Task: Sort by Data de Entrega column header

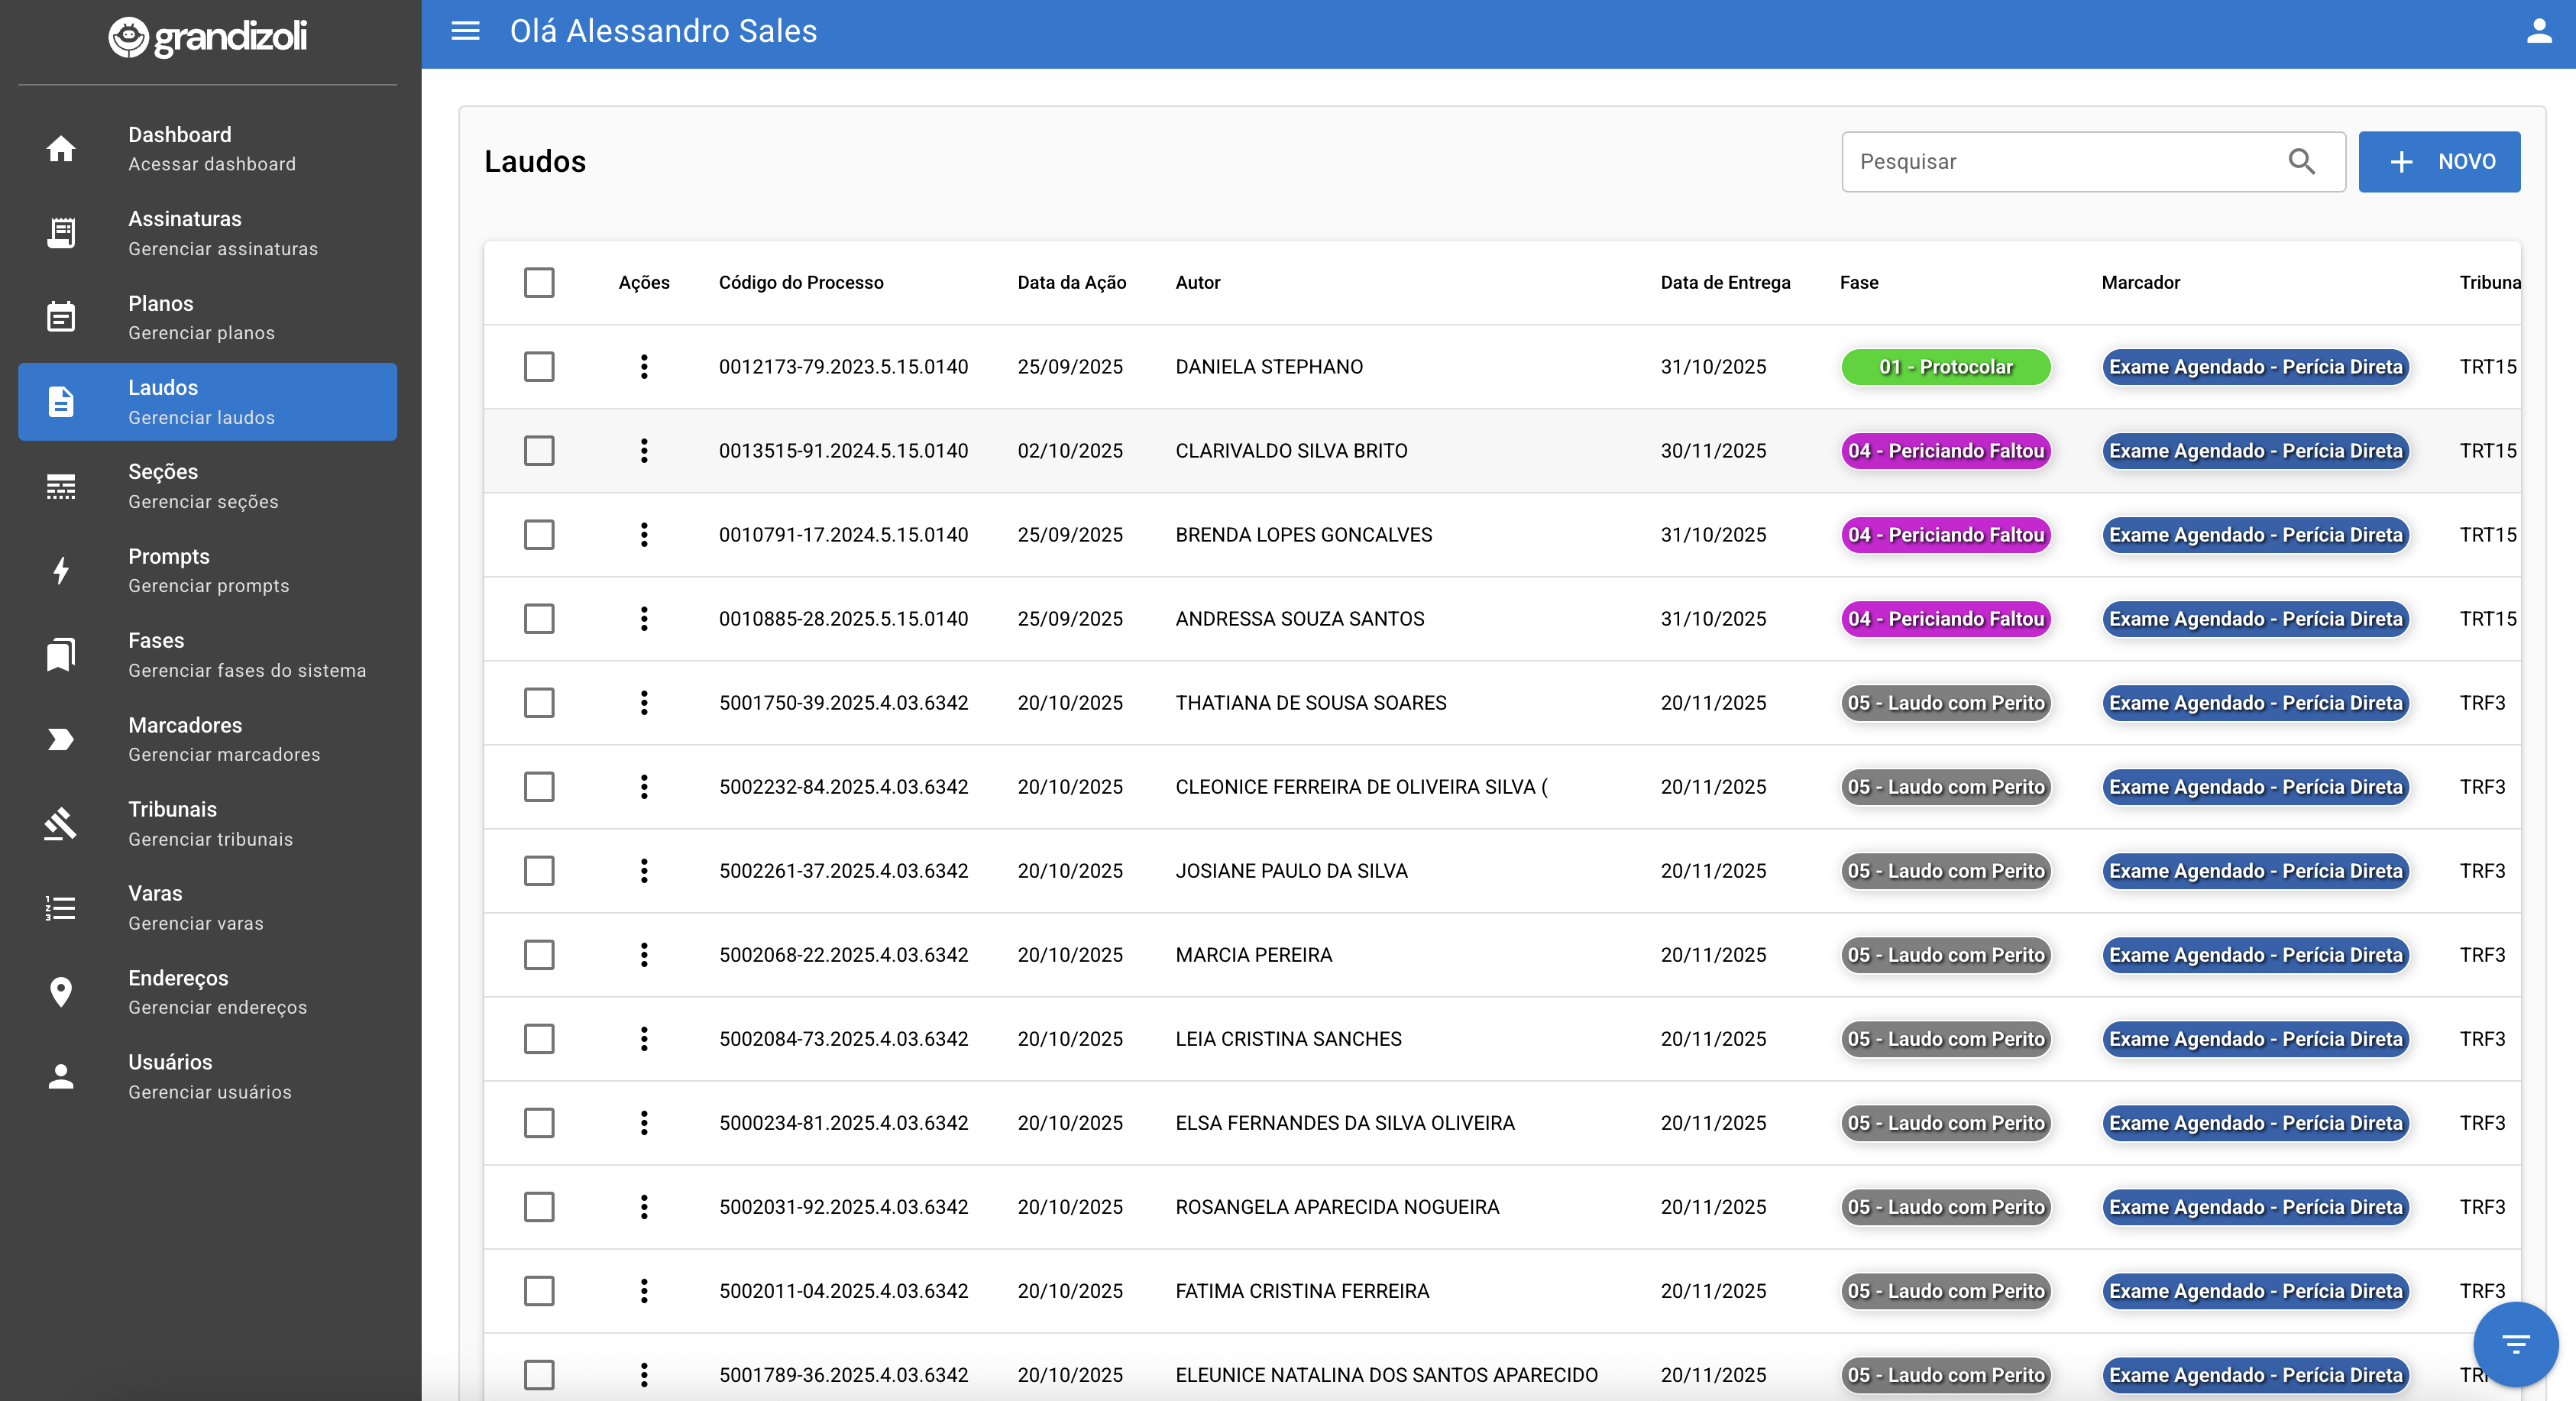Action: coord(1725,282)
